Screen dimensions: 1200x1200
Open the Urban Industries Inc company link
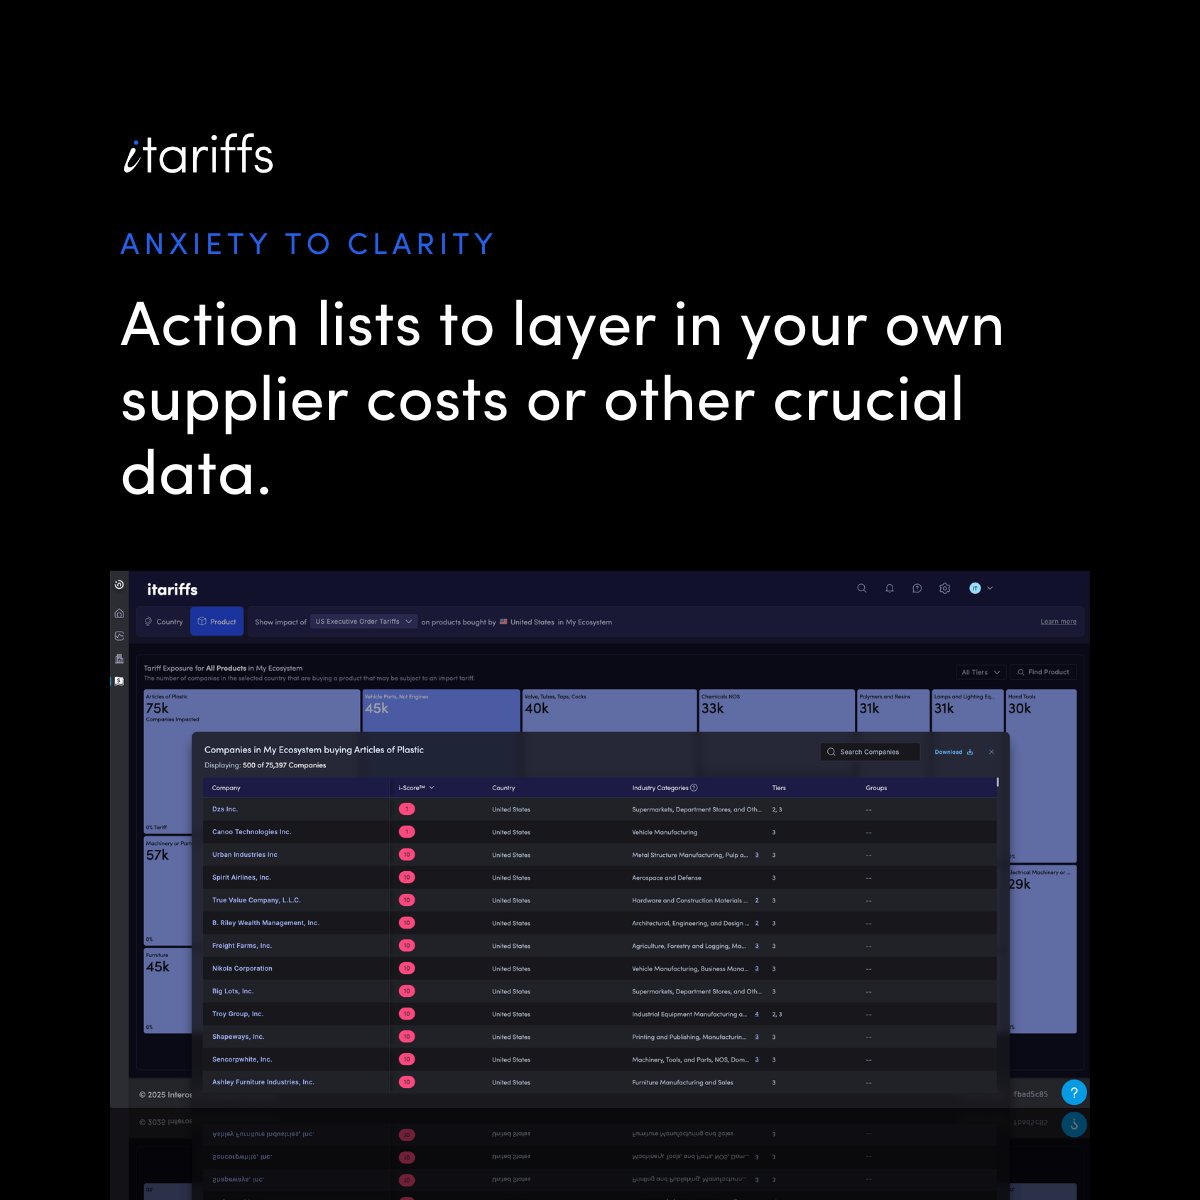point(245,855)
